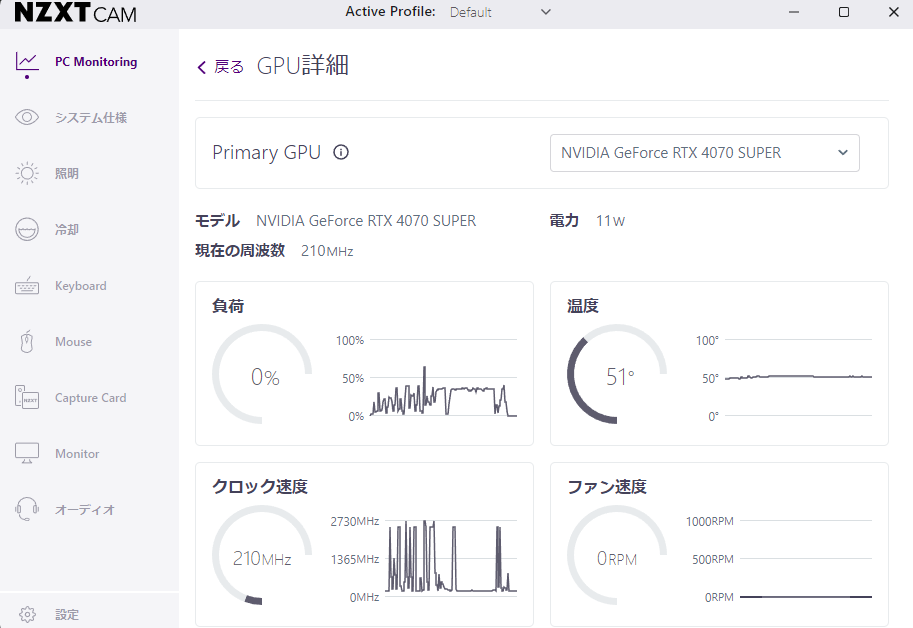Select the GPU詳細 page title
Screen dimensions: 913x628
(x=300, y=66)
